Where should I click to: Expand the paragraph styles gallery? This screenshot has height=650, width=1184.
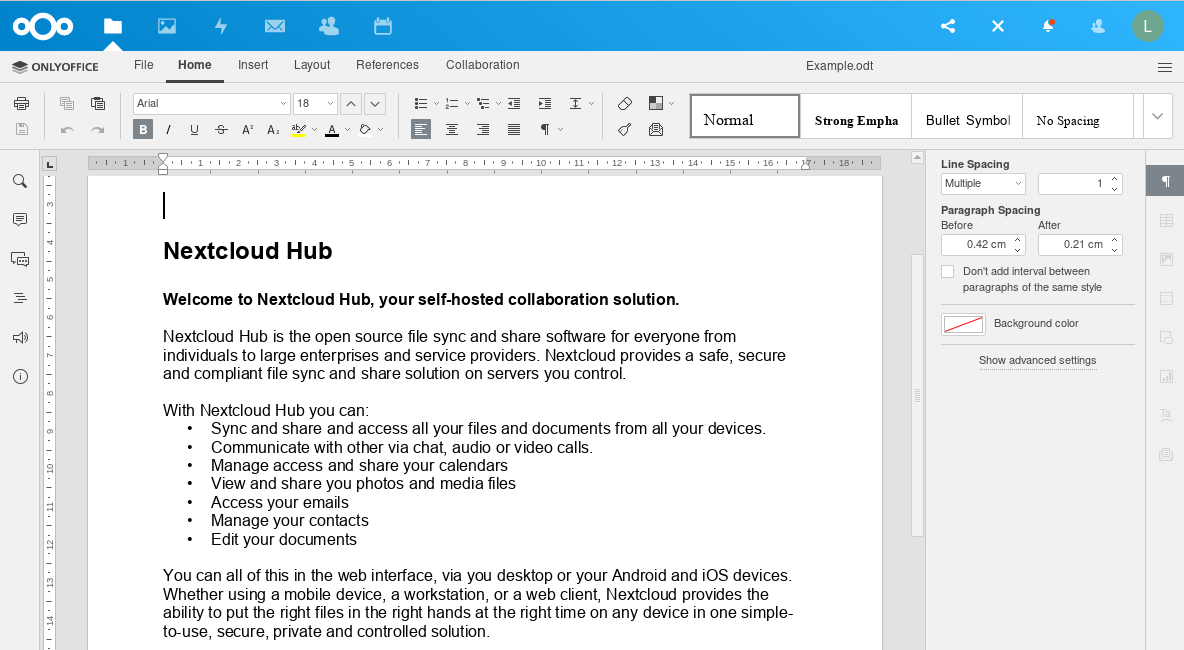1157,116
